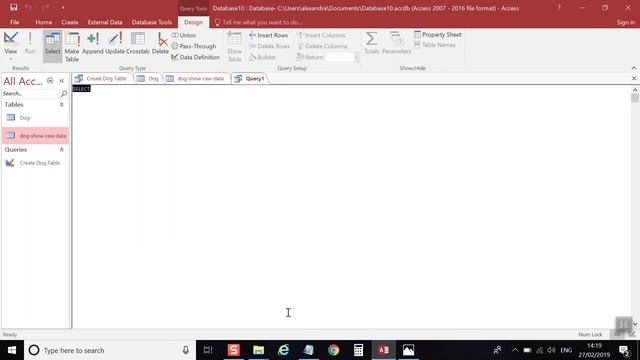Viewport: 640px width, 360px height.
Task: Switch to the Dog document tab
Action: coord(148,78)
